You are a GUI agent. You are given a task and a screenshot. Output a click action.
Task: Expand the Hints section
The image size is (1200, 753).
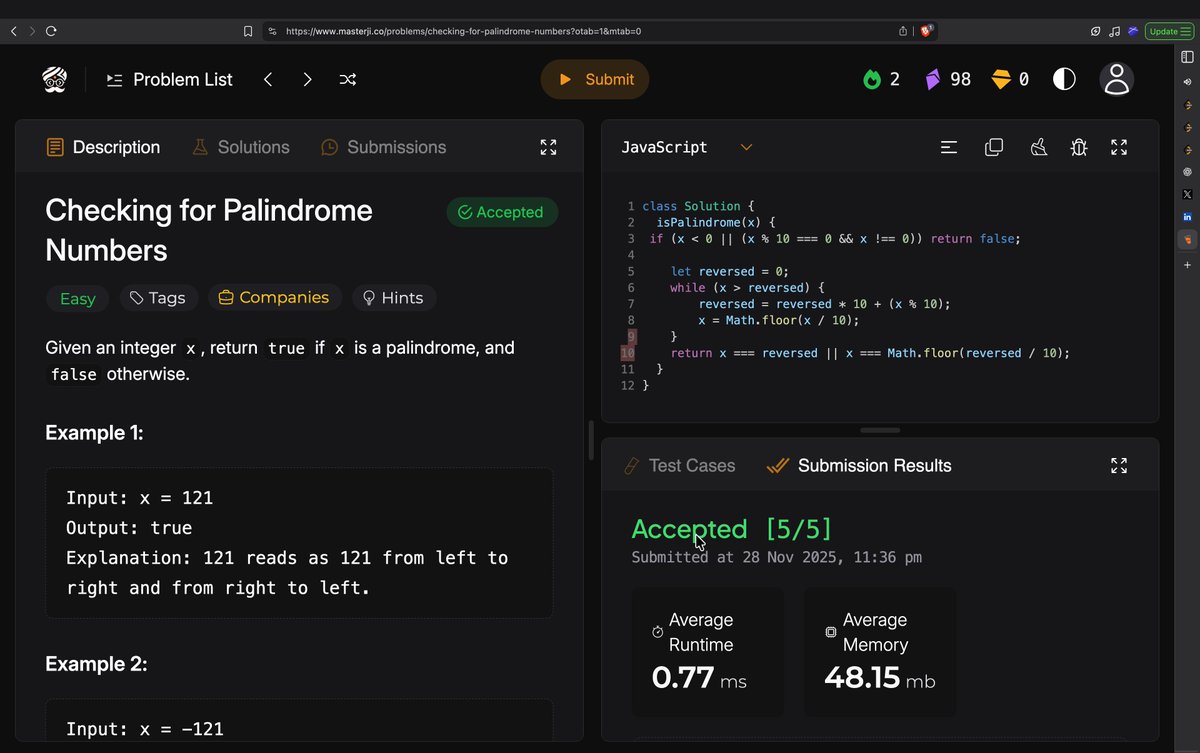[x=394, y=297]
